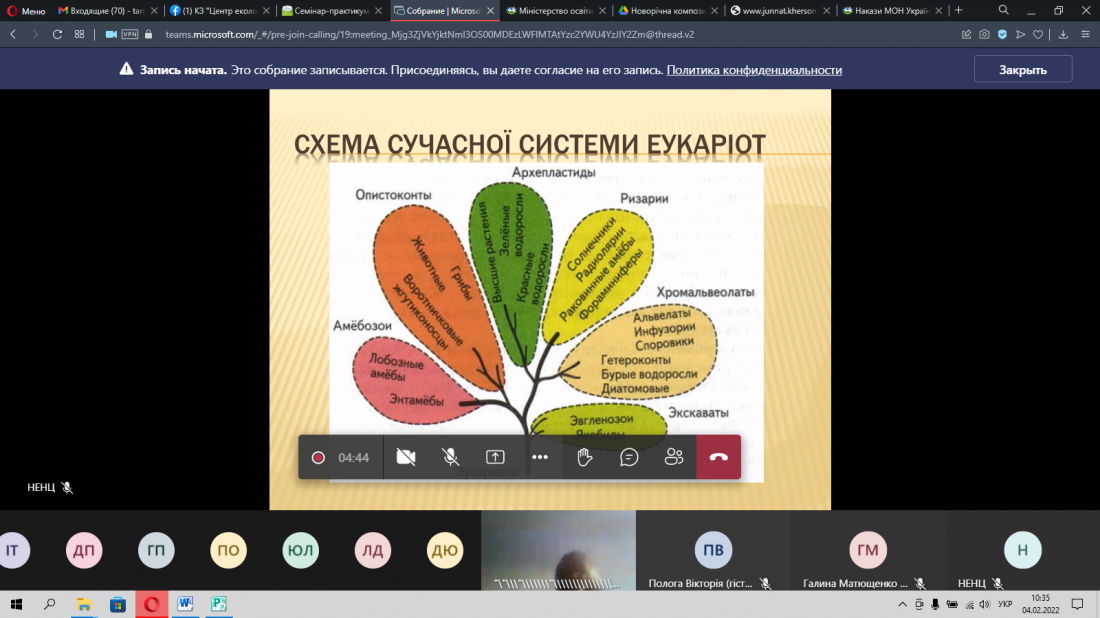This screenshot has height=618, width=1100.
Task: Open Speed Dial start page
Action: [79, 34]
